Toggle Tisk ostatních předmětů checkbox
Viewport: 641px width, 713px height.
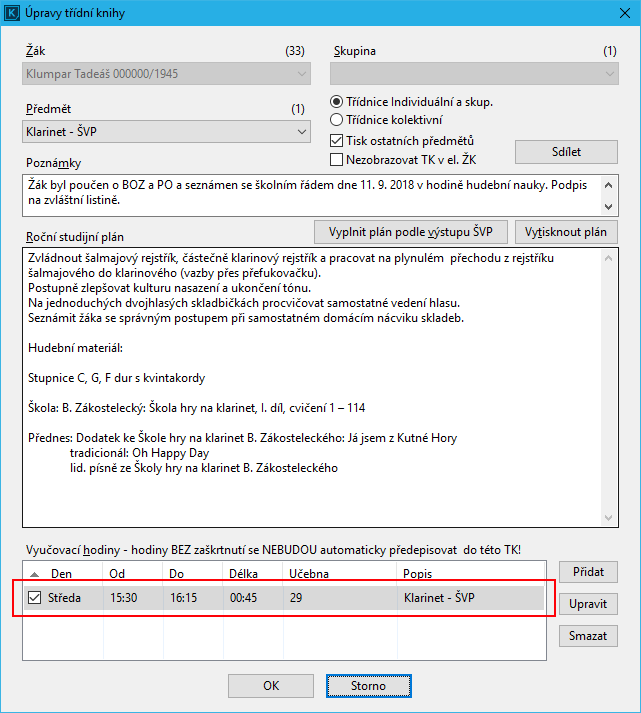(337, 141)
